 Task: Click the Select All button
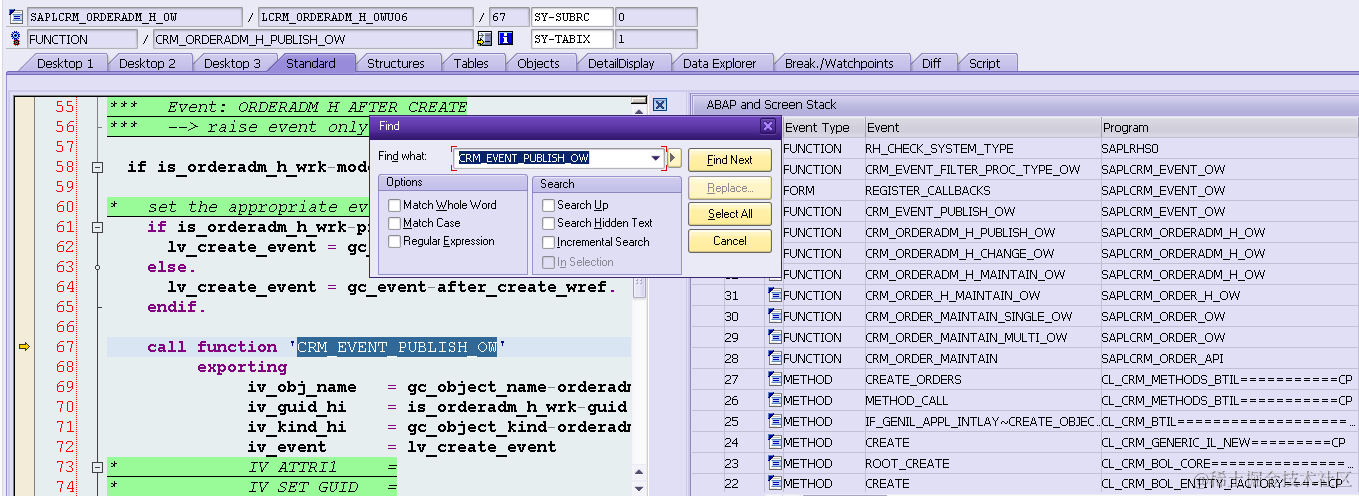click(x=730, y=214)
